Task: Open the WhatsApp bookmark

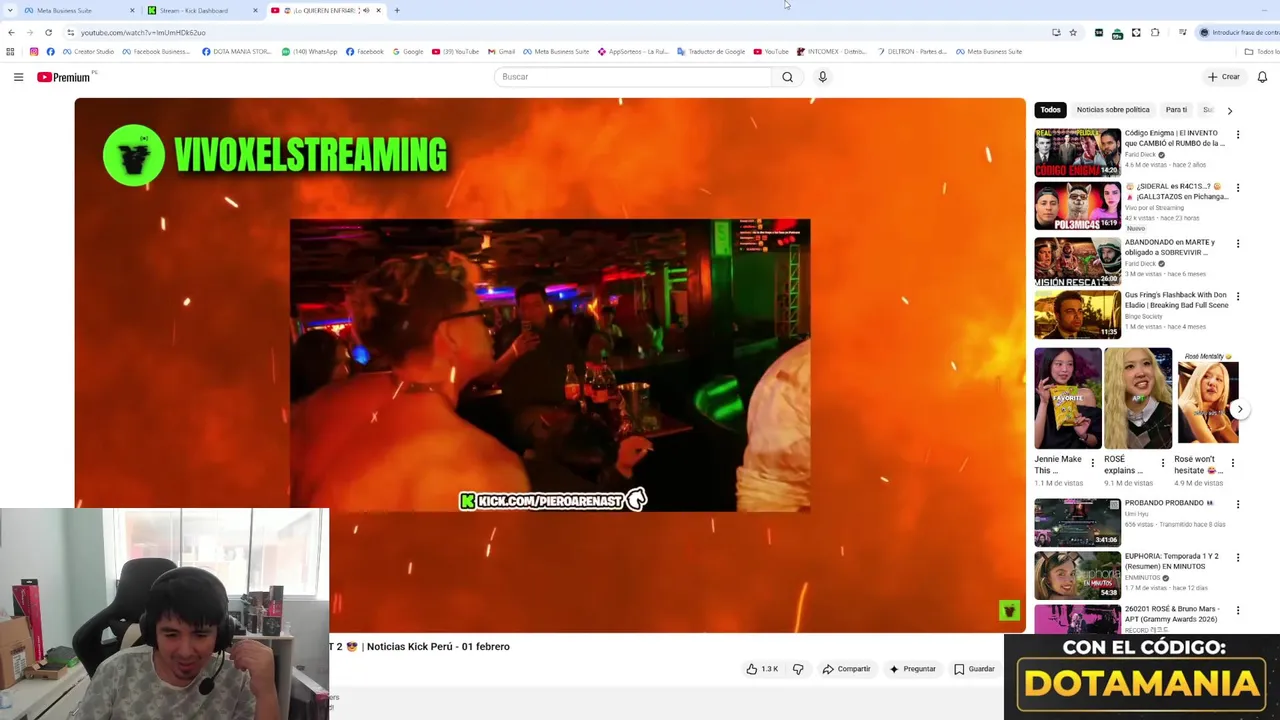Action: pos(309,51)
